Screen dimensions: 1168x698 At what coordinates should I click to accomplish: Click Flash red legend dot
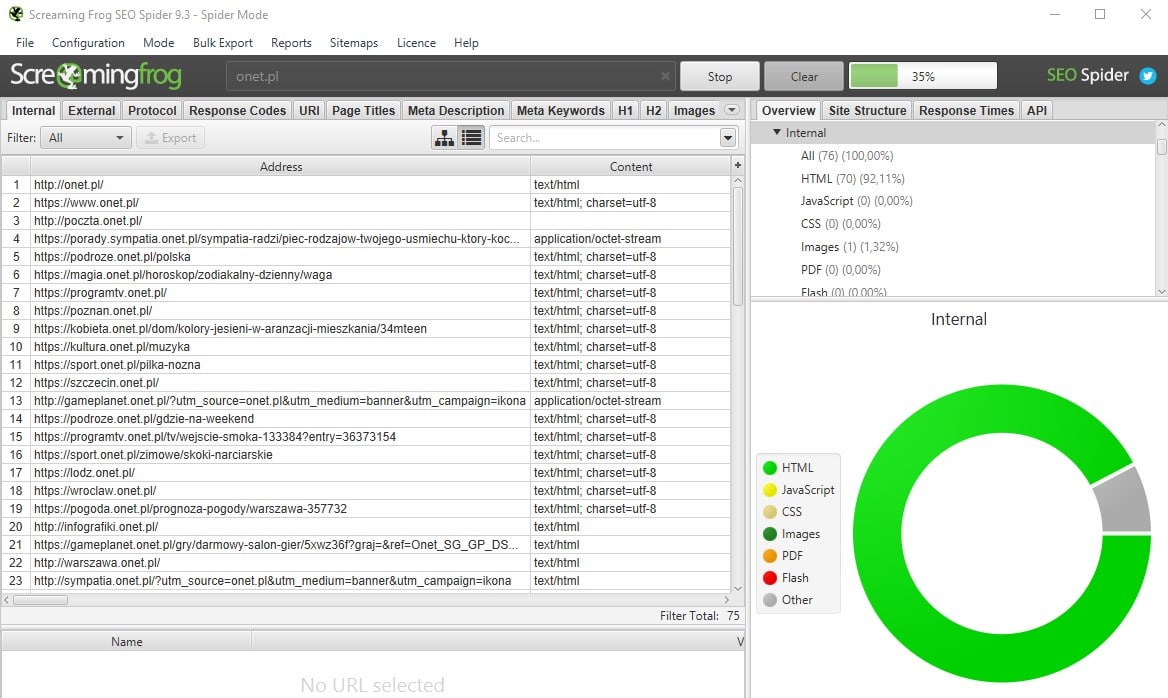pyautogui.click(x=770, y=578)
